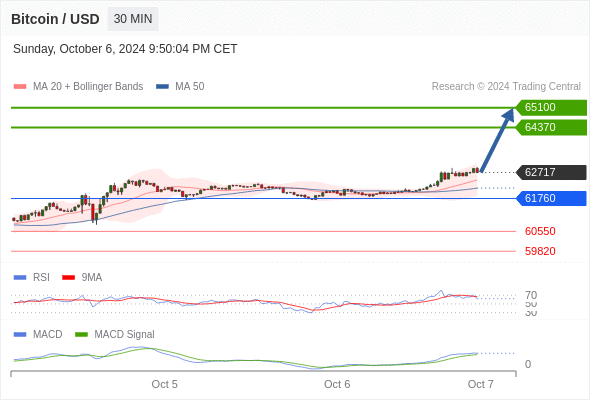Select the 64370 resistance price label
Viewport: 590px width, 400px height.
tap(551, 127)
